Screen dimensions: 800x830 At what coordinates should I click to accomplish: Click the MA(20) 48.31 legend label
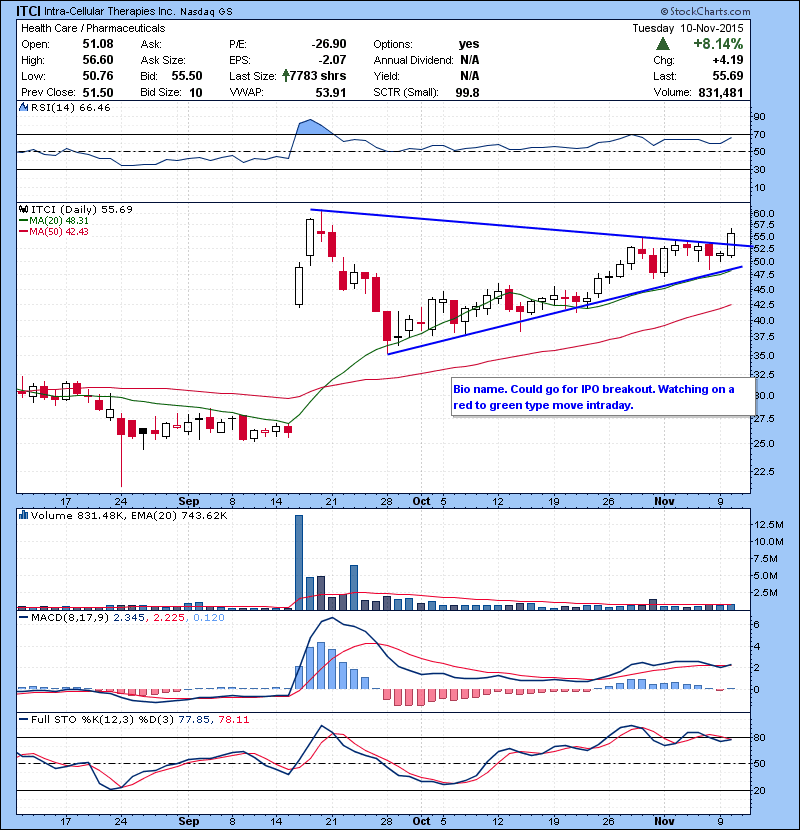tap(59, 221)
